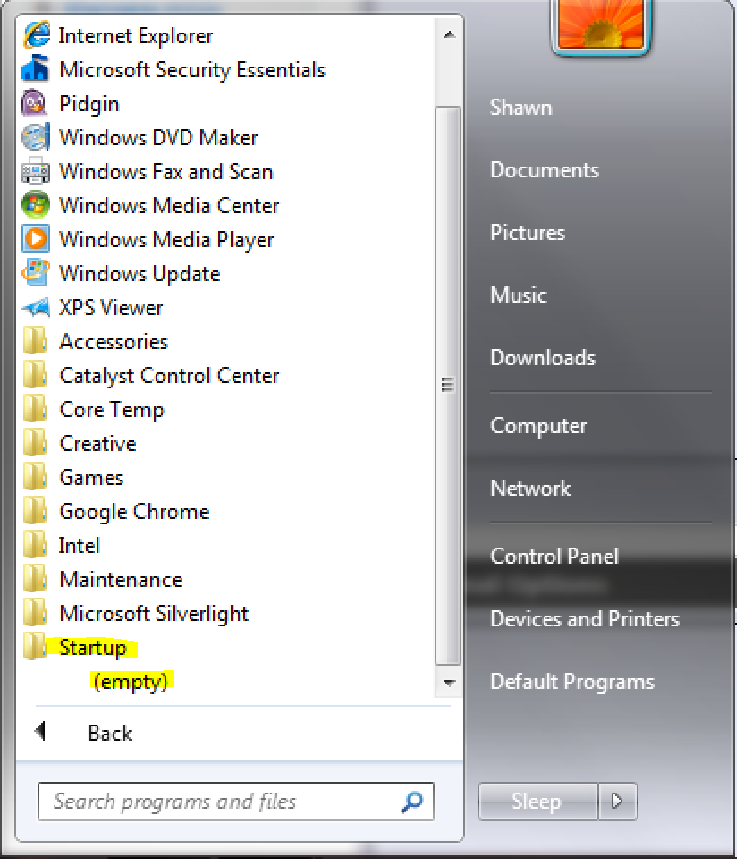Click the programs list scrollbar thumb
The image size is (737, 859).
point(448,386)
